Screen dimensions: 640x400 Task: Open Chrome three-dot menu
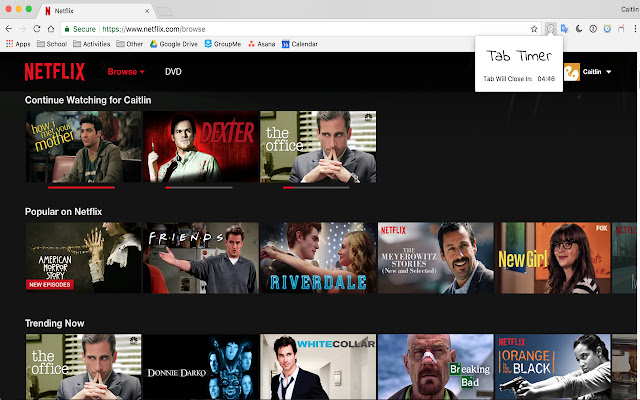click(635, 29)
